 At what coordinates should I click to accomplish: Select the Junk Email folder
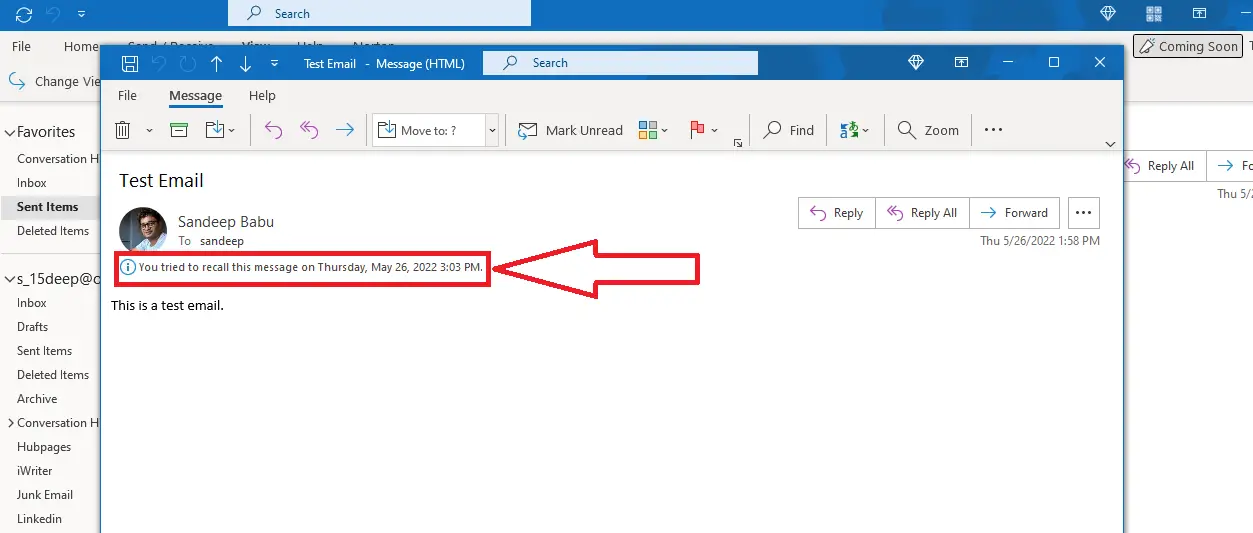(x=45, y=495)
